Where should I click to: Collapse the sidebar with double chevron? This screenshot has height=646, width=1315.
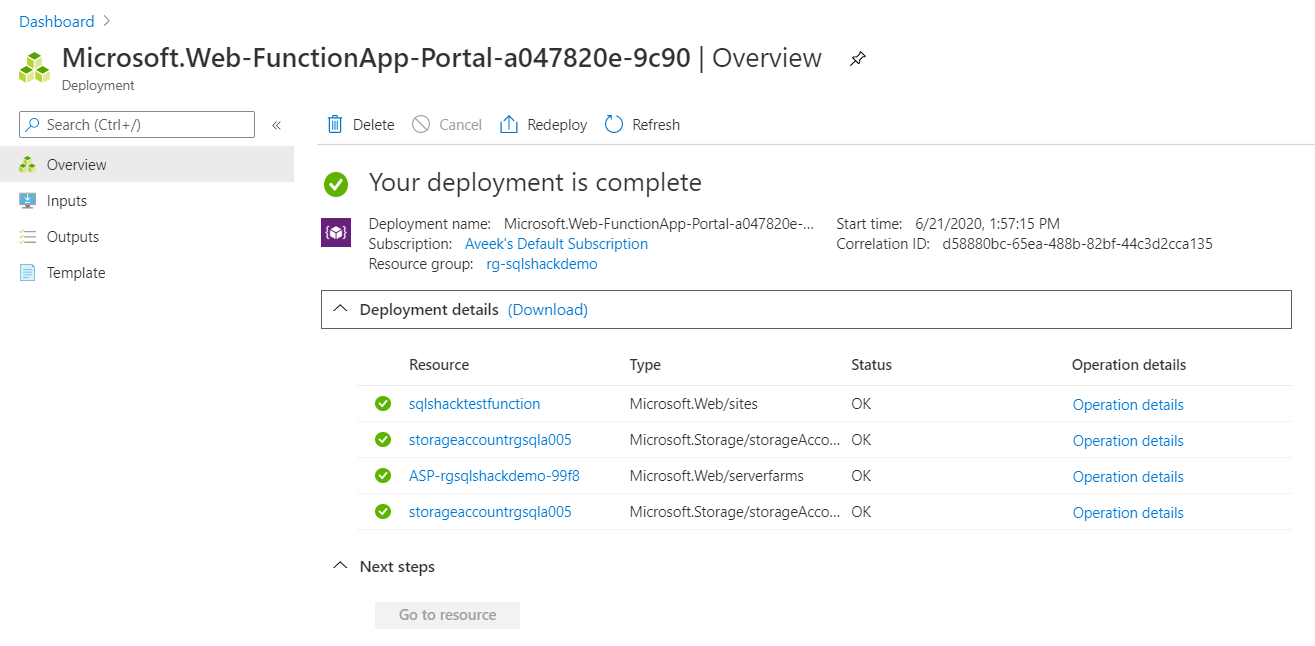click(x=276, y=125)
